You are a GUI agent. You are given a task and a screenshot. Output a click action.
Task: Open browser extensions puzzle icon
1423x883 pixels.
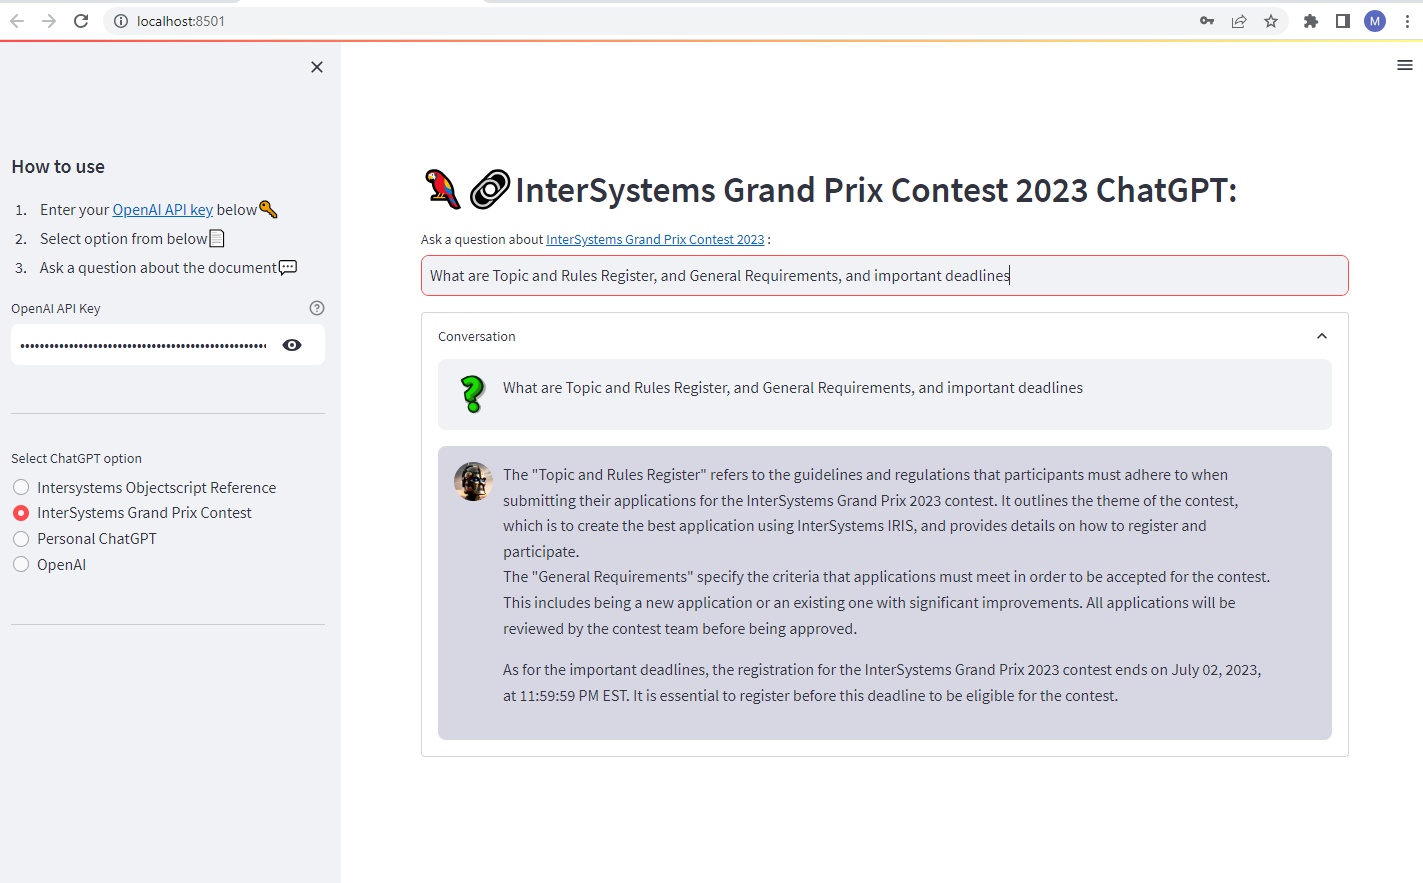click(x=1310, y=21)
